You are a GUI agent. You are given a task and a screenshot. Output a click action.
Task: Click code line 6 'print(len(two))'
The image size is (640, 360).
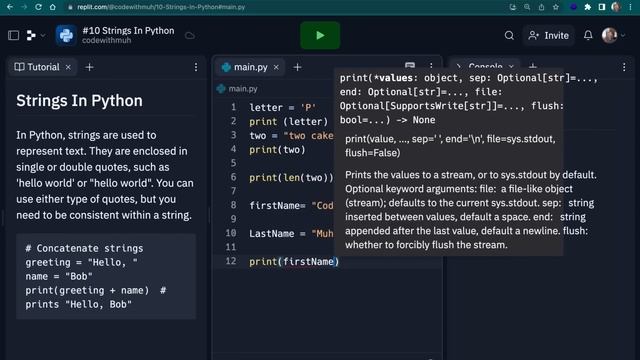coord(291,178)
